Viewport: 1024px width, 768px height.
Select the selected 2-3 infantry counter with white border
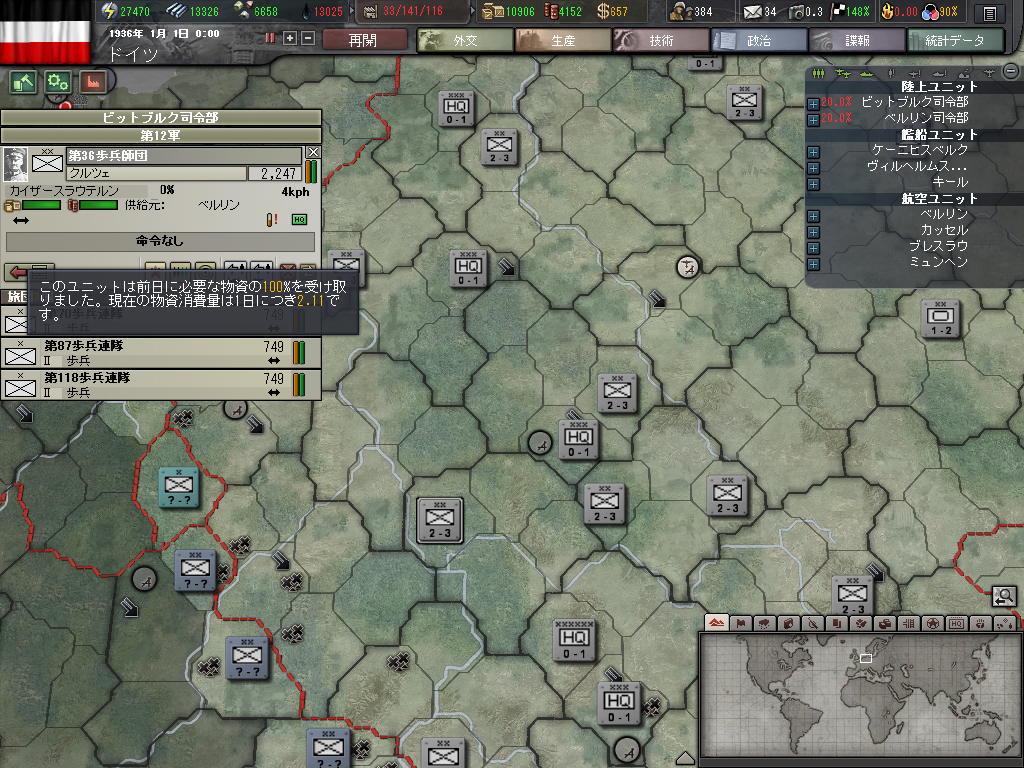coord(440,520)
